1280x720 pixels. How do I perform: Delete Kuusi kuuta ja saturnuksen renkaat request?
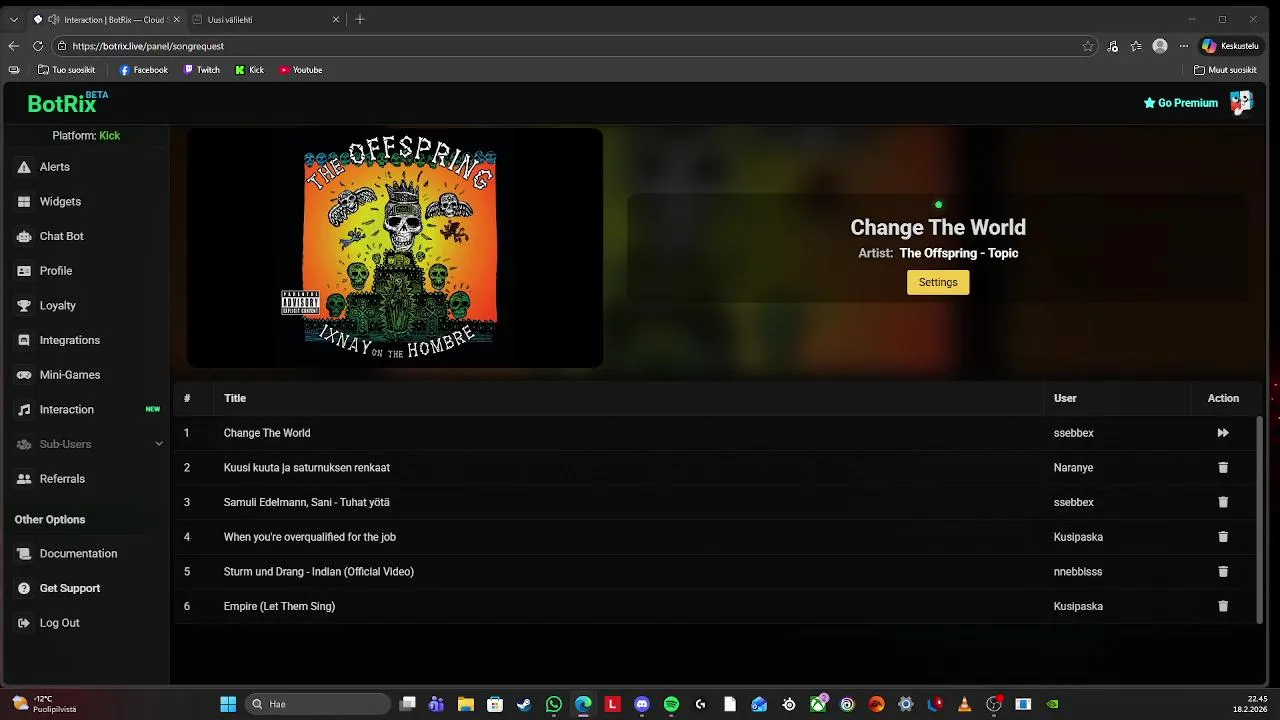coord(1222,467)
